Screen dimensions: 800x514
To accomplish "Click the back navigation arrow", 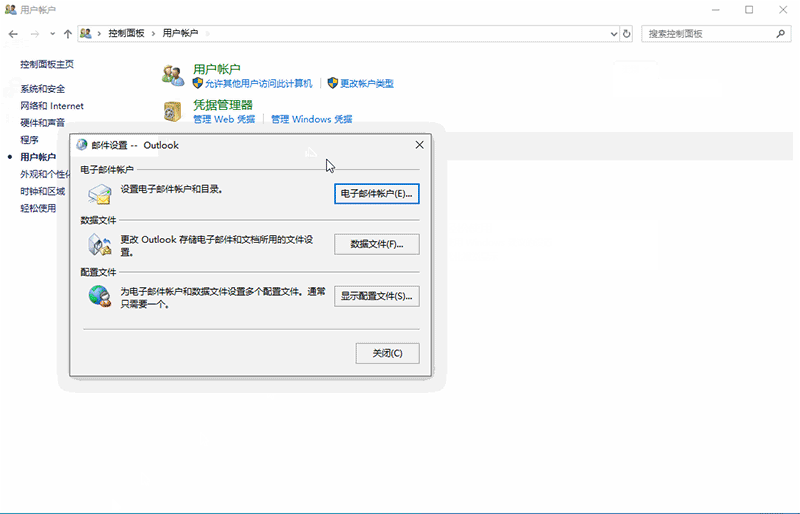I will (14, 33).
